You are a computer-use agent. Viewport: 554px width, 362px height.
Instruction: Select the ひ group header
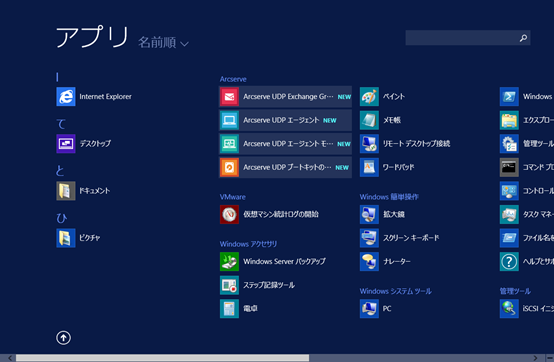61,218
